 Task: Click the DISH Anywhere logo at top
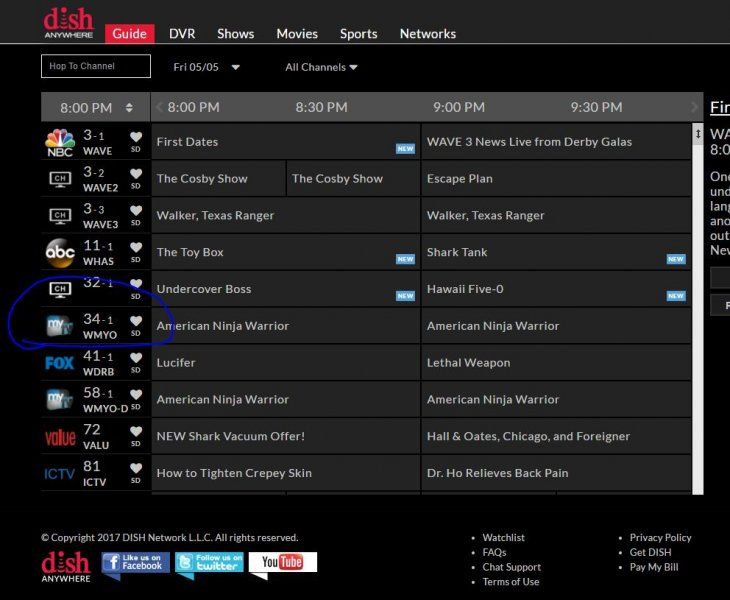click(68, 23)
